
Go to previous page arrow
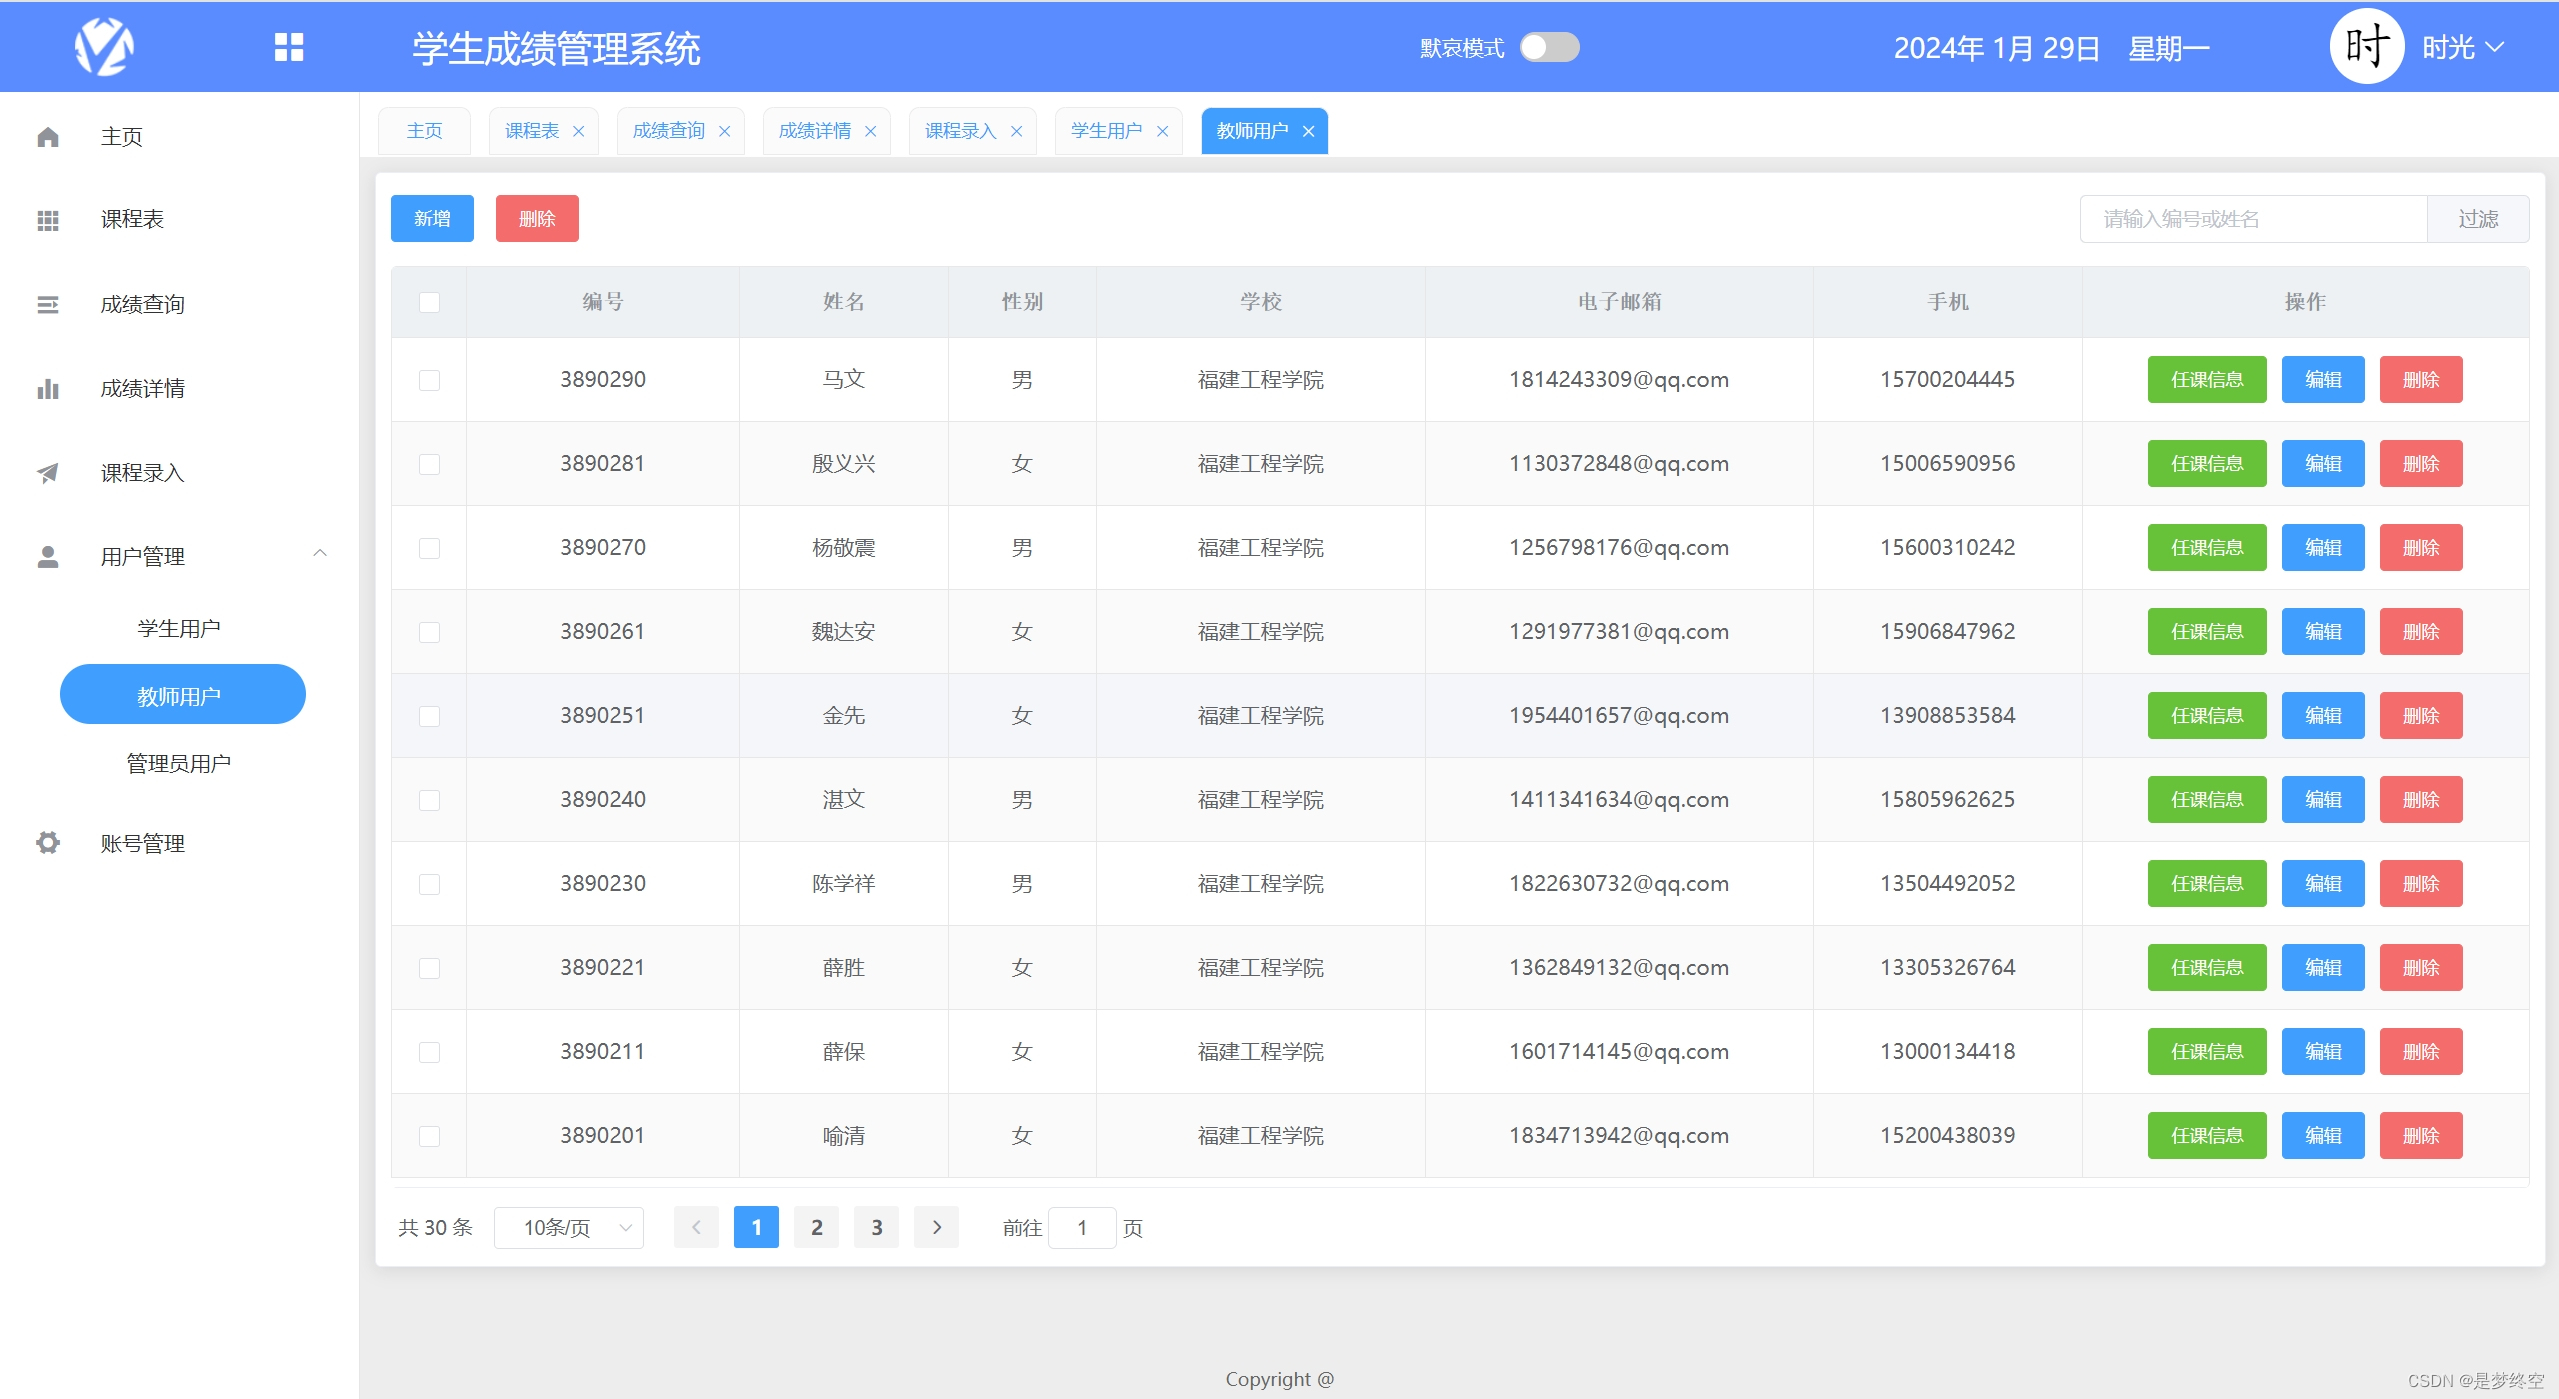[696, 1227]
